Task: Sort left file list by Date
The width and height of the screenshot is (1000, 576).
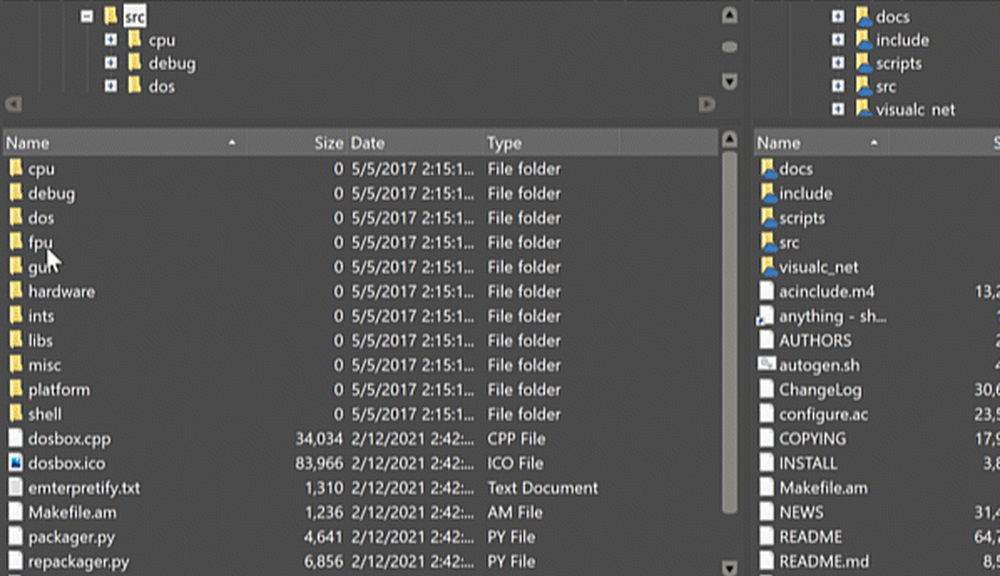Action: [x=415, y=143]
